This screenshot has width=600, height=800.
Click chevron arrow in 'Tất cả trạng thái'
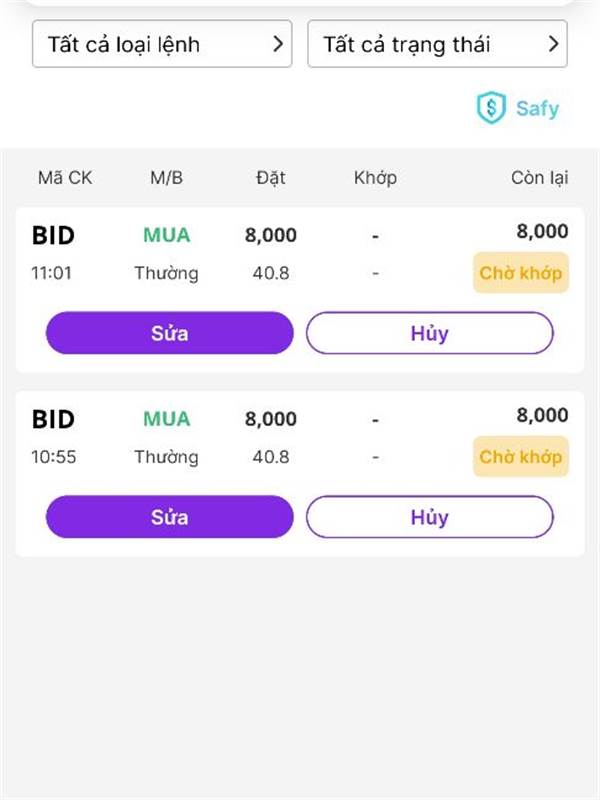[554, 44]
